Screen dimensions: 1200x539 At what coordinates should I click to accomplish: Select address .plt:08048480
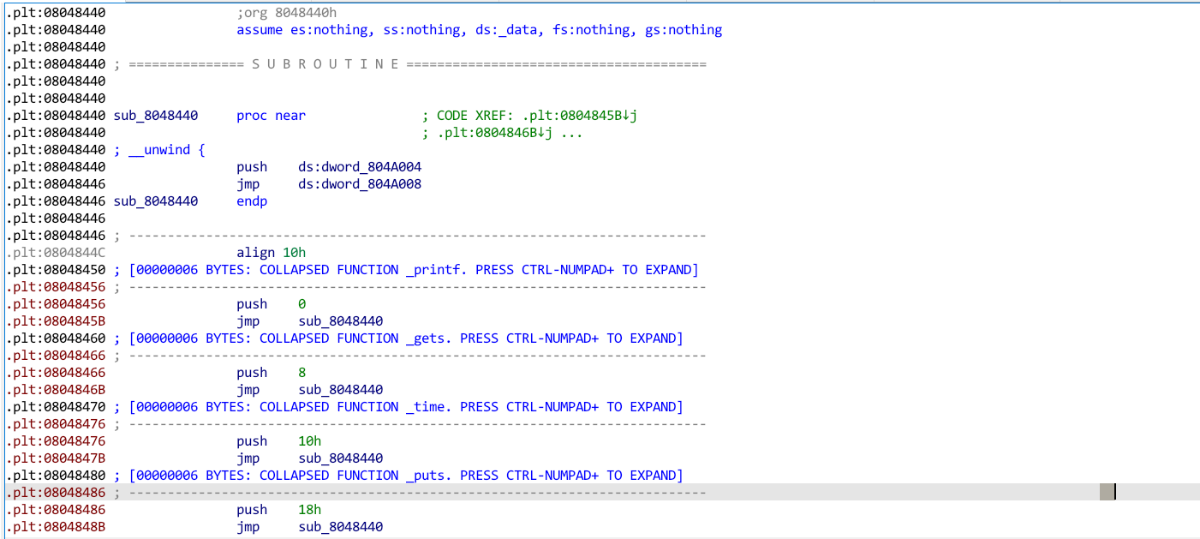[x=56, y=475]
